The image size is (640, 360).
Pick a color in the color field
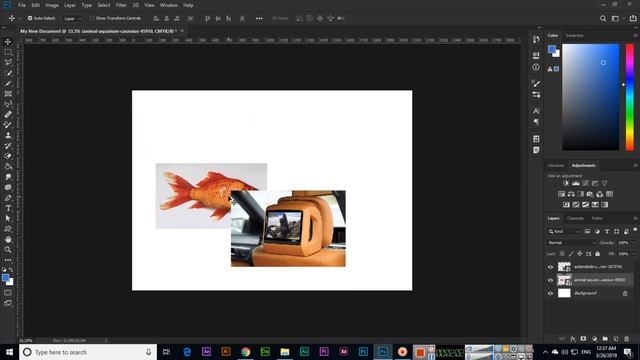[x=591, y=97]
